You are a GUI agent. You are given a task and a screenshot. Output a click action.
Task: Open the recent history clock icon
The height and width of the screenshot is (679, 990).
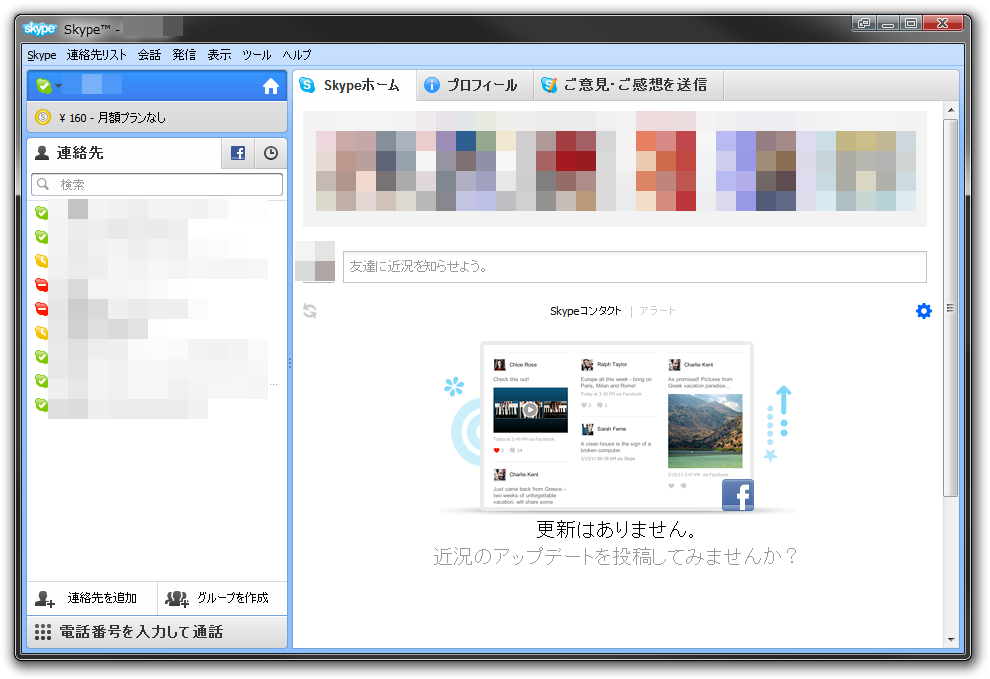[x=271, y=153]
